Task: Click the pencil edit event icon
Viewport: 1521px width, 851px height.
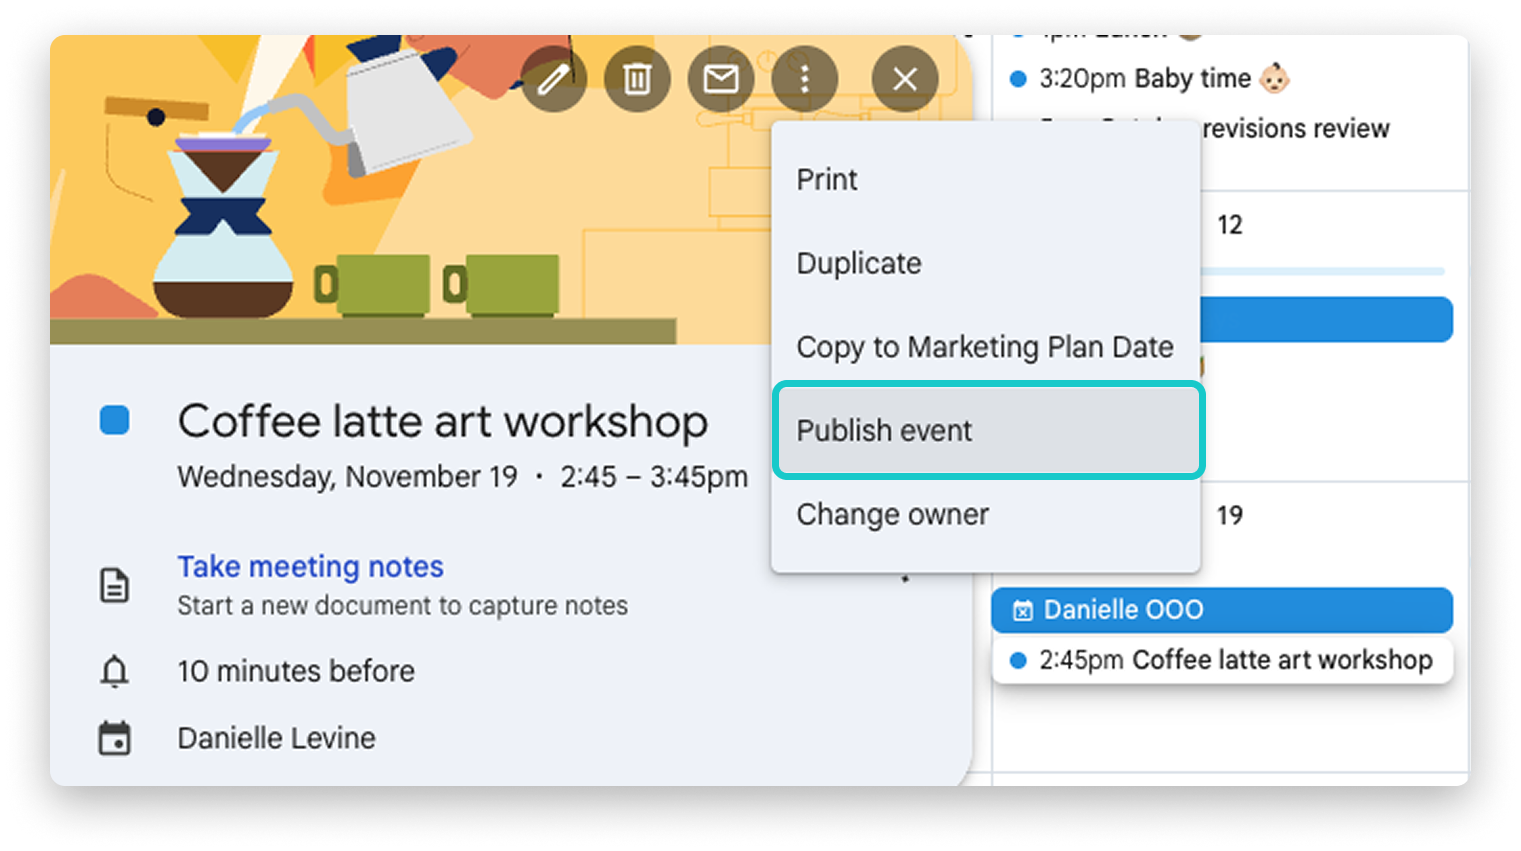Action: [553, 79]
